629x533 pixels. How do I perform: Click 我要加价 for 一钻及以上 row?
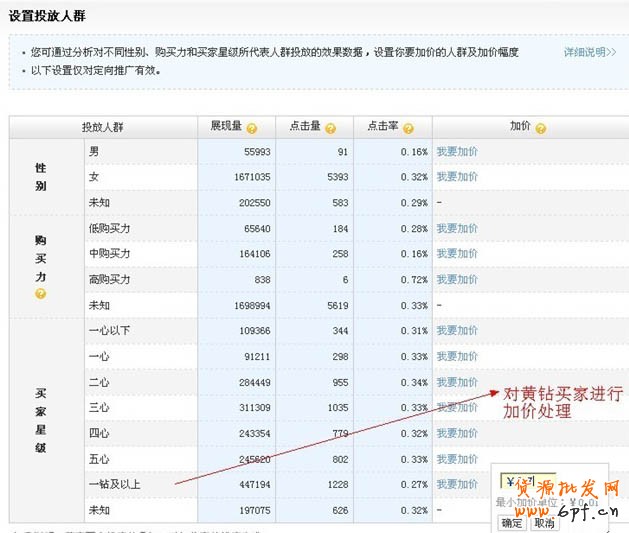(x=457, y=484)
